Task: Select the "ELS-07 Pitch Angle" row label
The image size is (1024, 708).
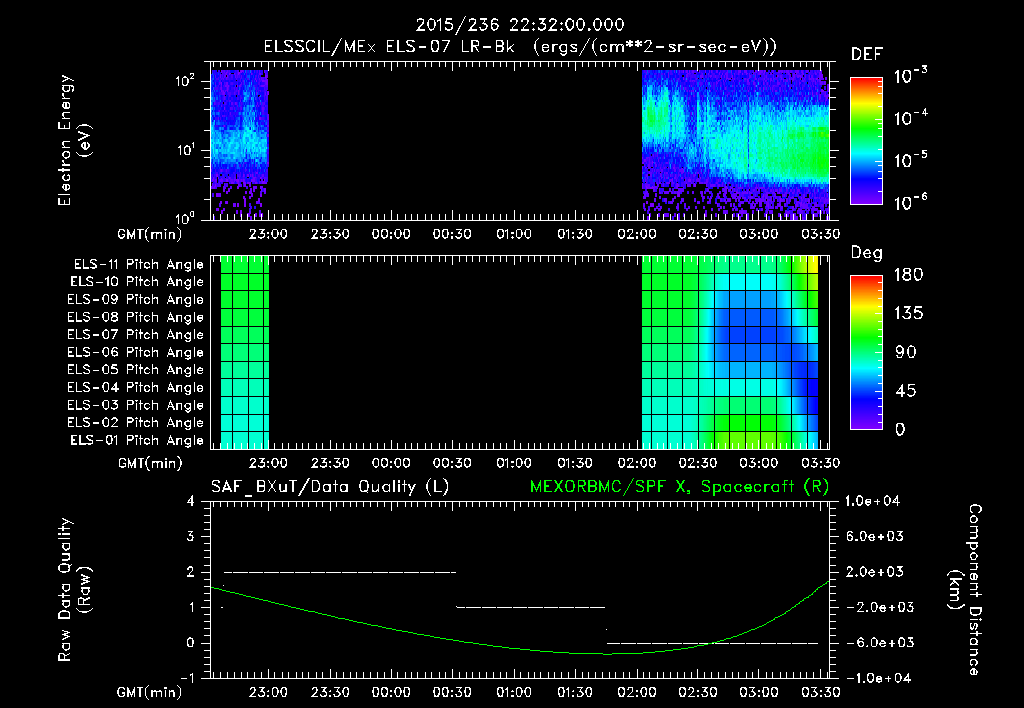Action: point(135,334)
